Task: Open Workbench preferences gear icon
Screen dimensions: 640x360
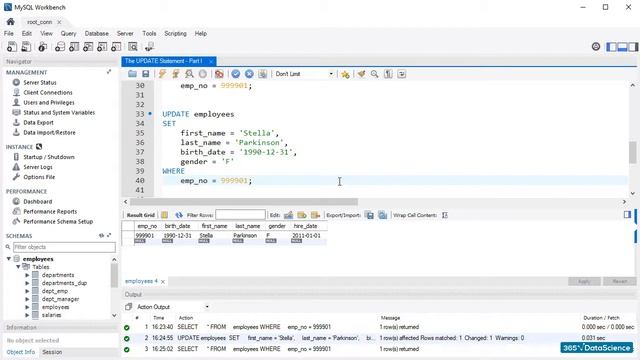Action: 596,47
